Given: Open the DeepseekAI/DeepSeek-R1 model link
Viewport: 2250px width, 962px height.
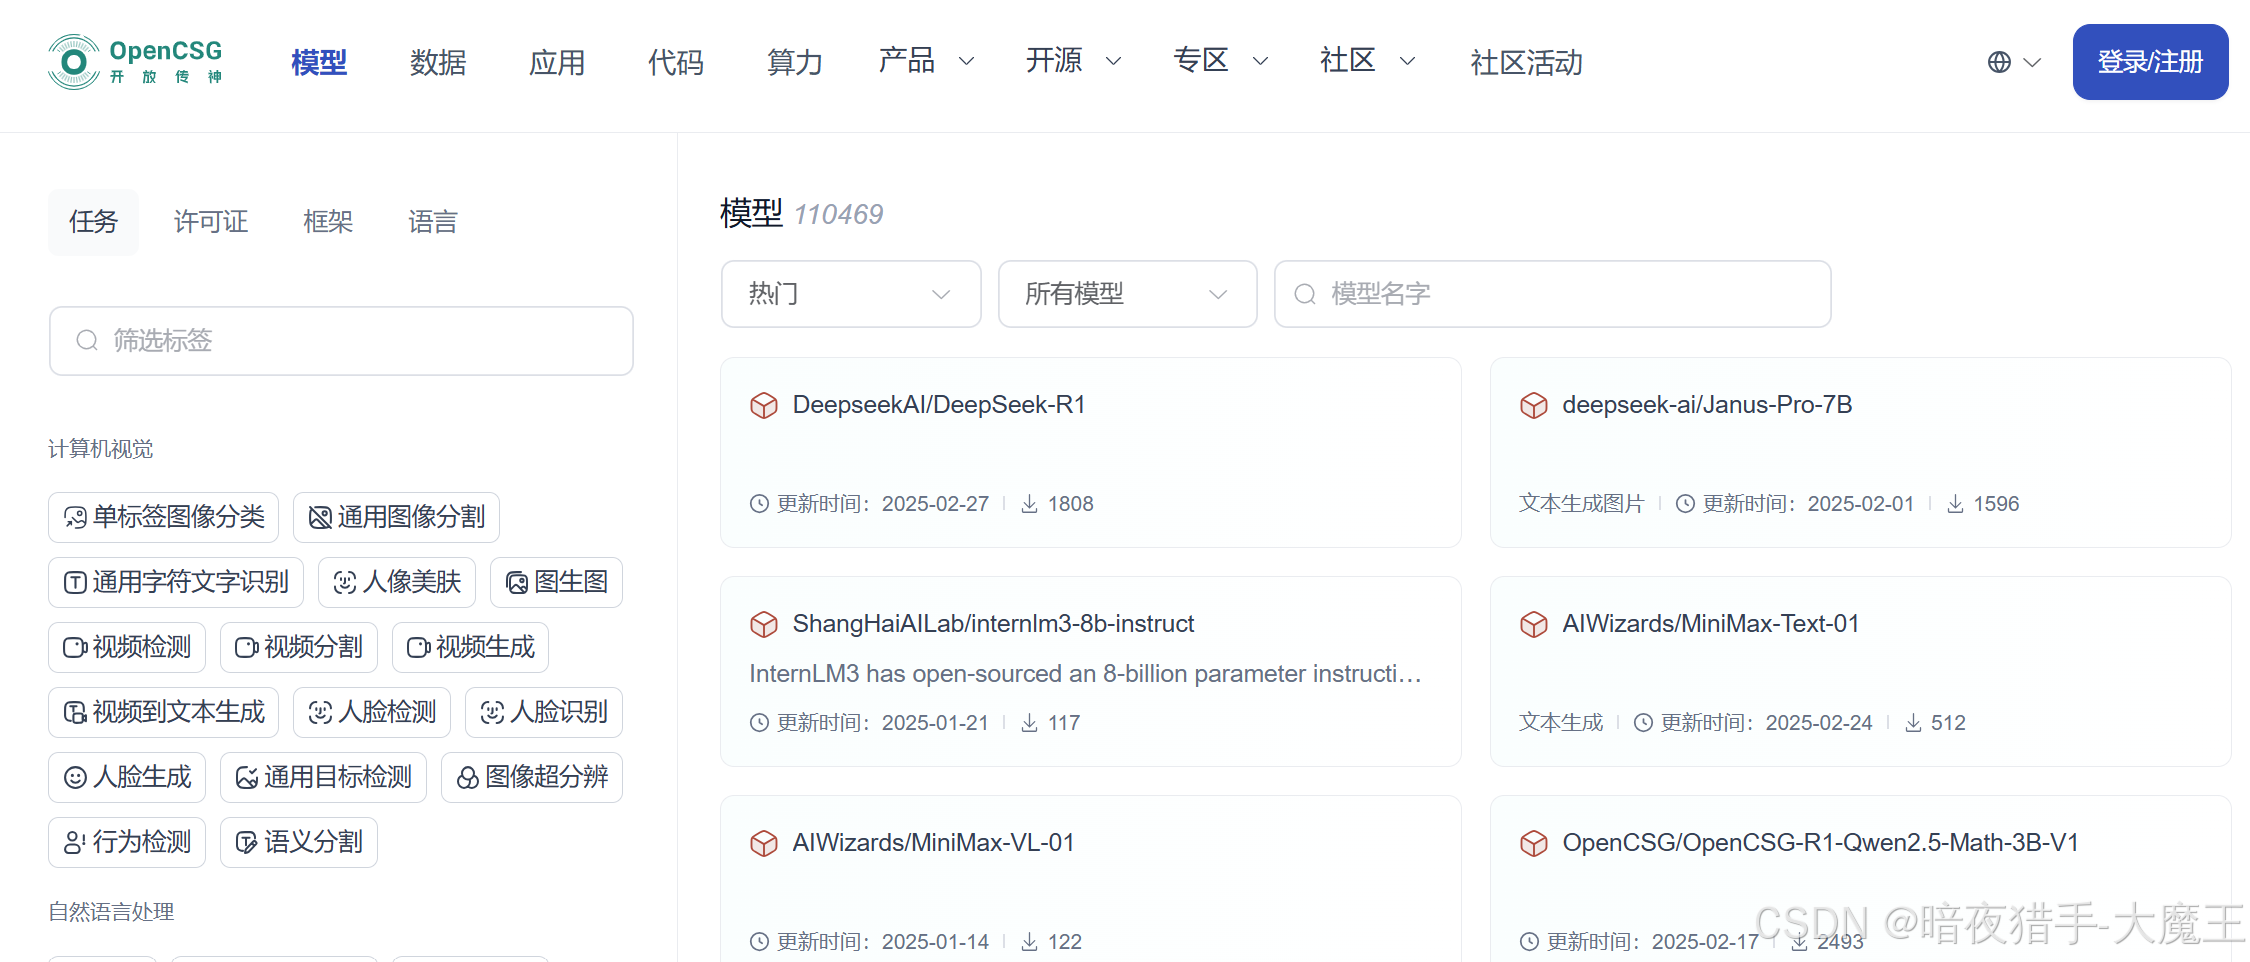Looking at the screenshot, I should pos(939,405).
